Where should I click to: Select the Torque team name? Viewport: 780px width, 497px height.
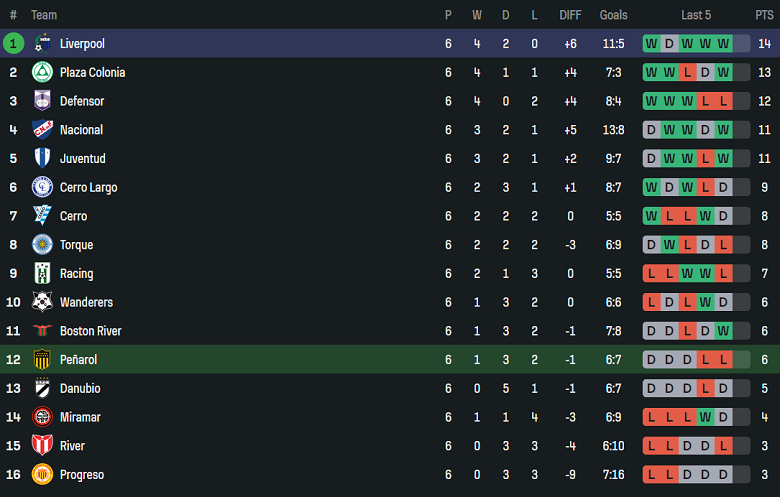coord(76,245)
